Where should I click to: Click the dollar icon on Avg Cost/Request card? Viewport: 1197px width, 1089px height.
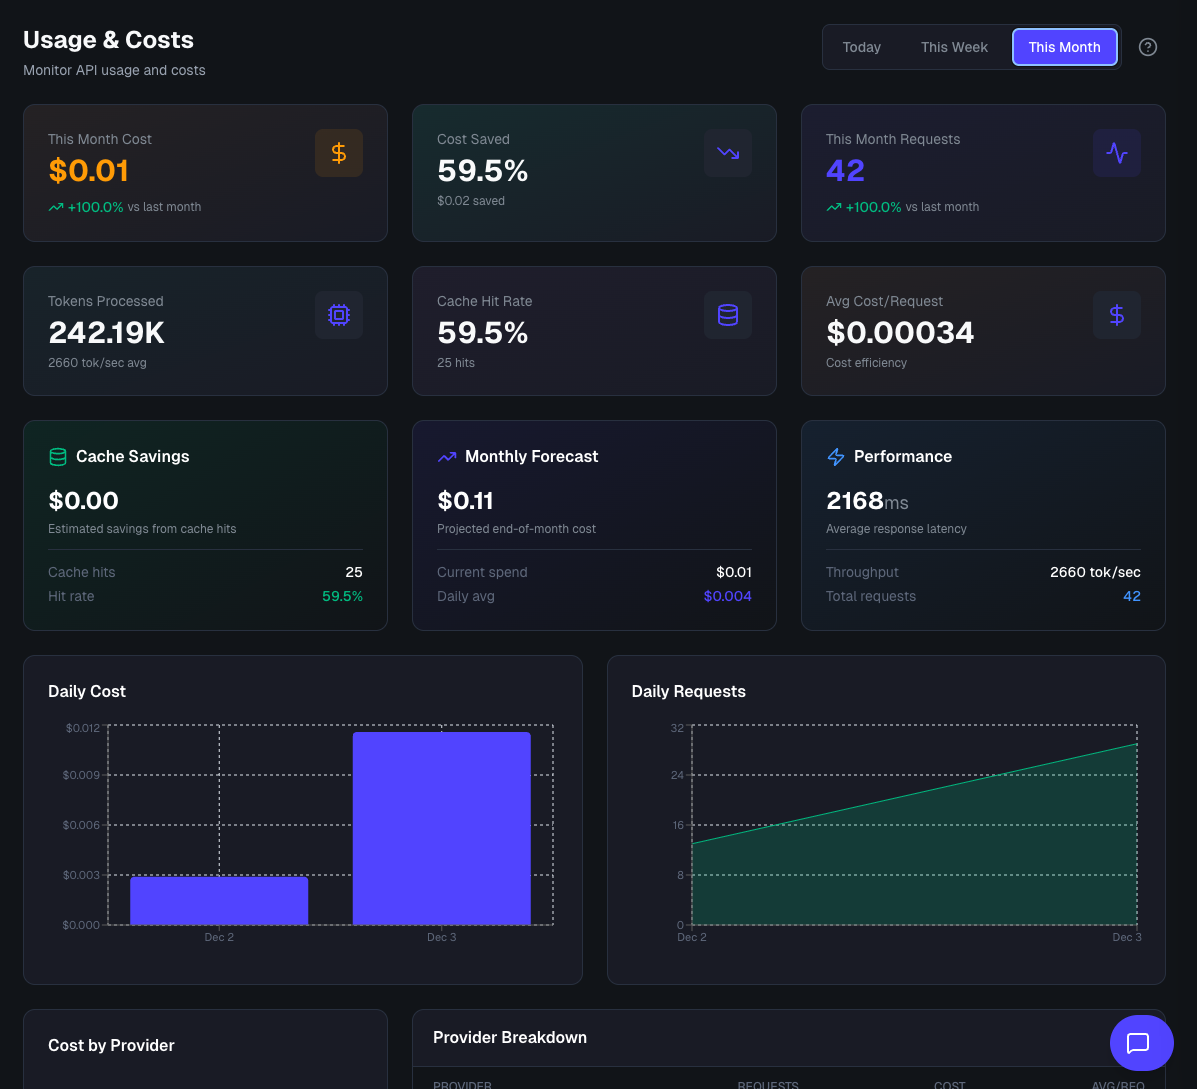(1116, 315)
